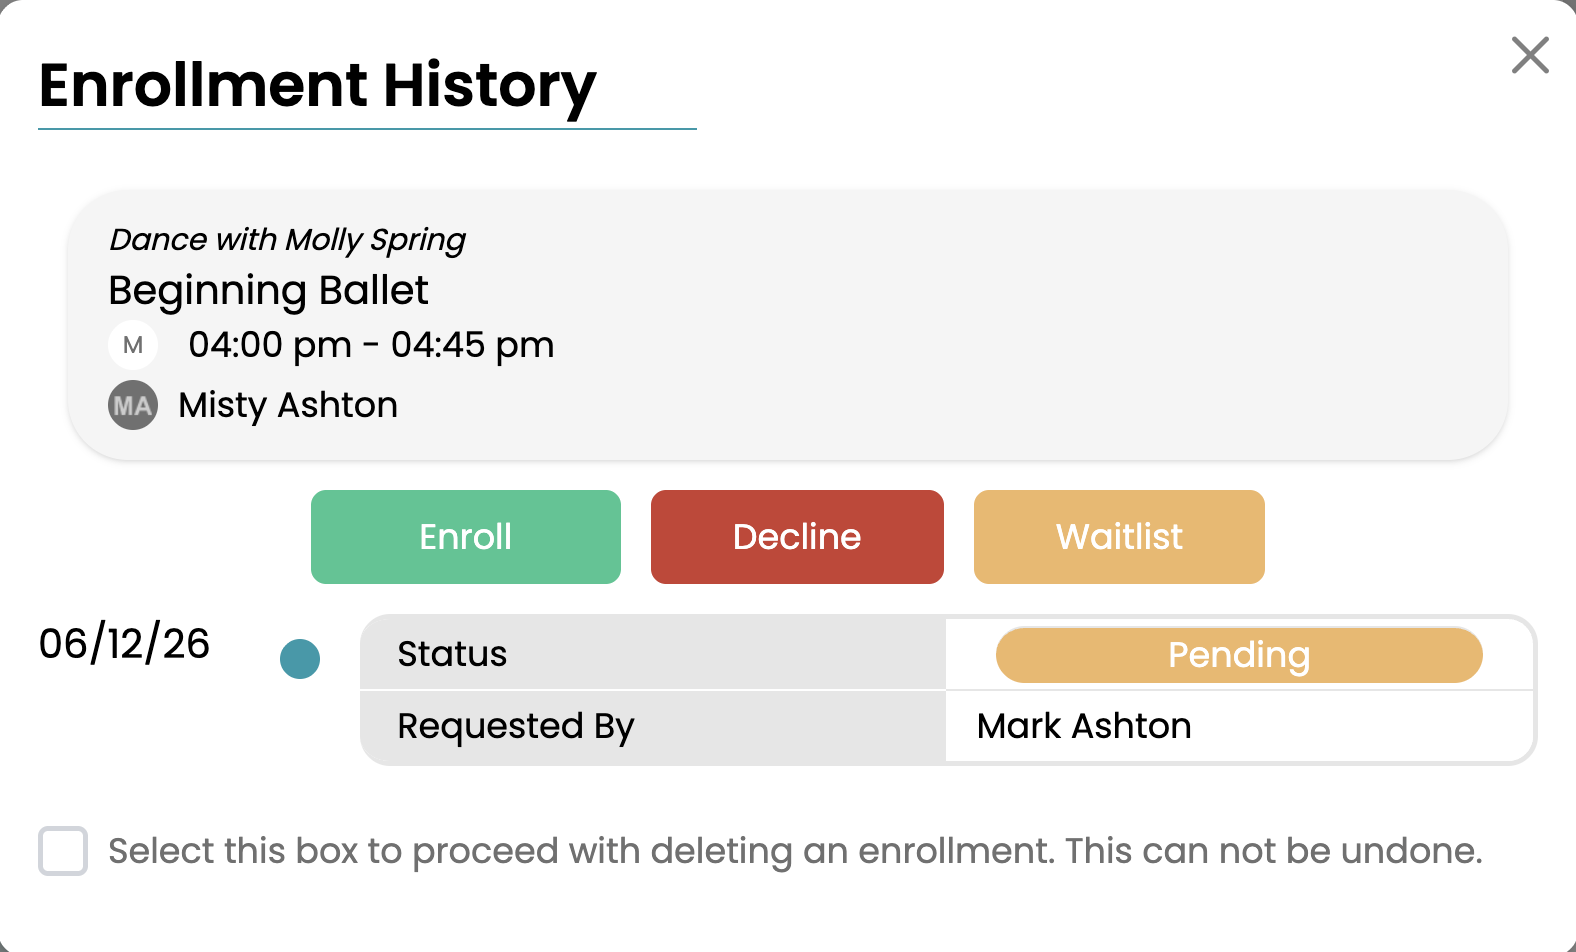Click the Enrollment History heading
The height and width of the screenshot is (952, 1576).
click(x=317, y=87)
